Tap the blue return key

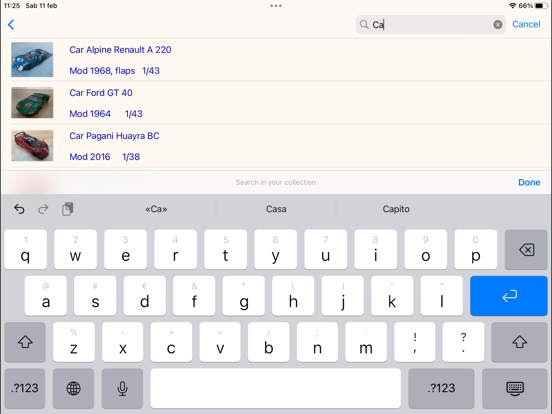point(509,296)
